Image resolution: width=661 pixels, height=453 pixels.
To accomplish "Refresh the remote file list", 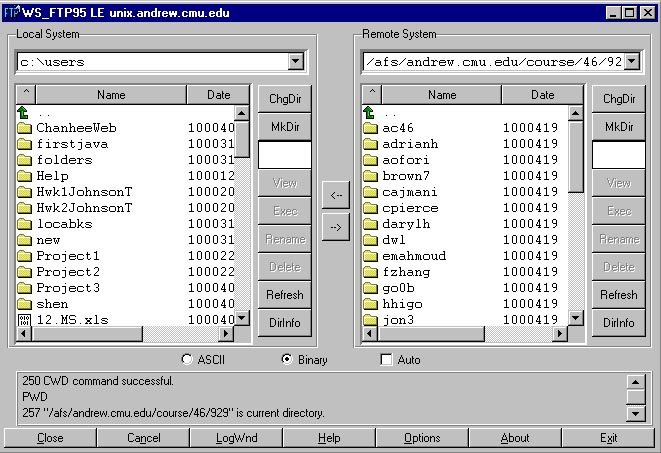I will point(618,295).
